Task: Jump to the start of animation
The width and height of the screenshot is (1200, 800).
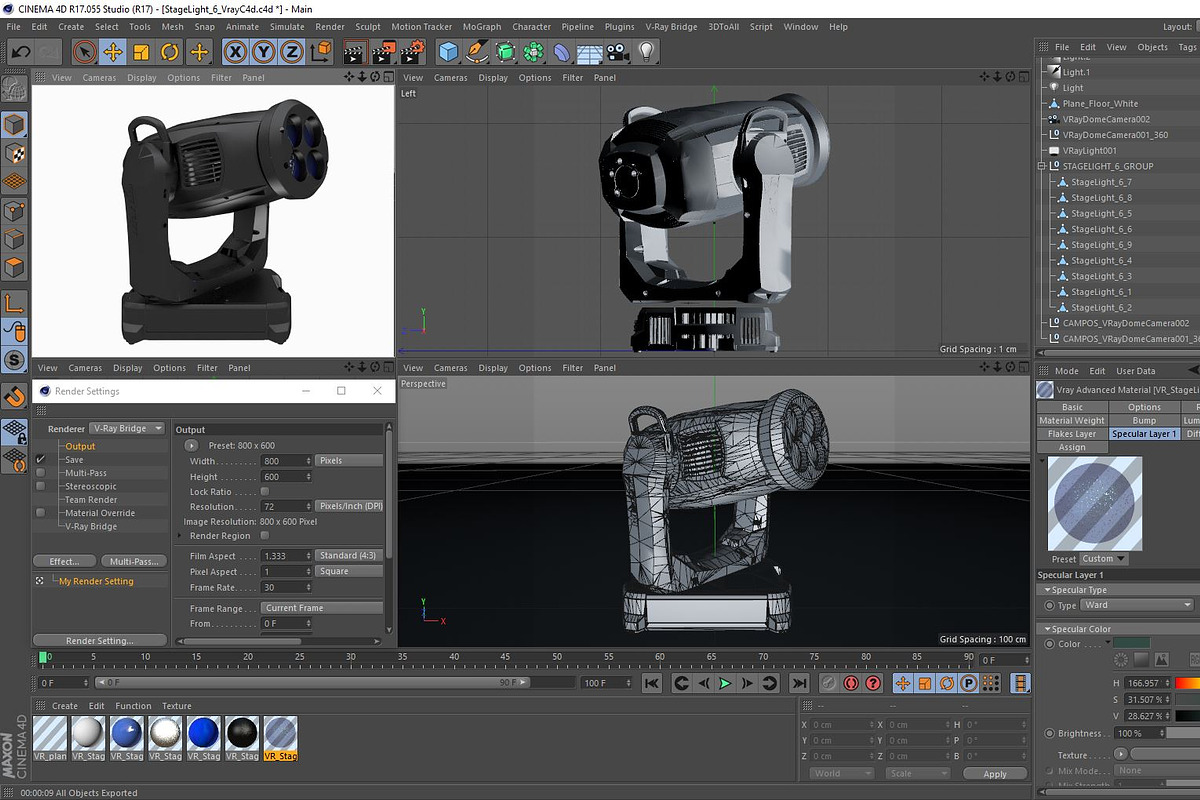Action: click(651, 683)
